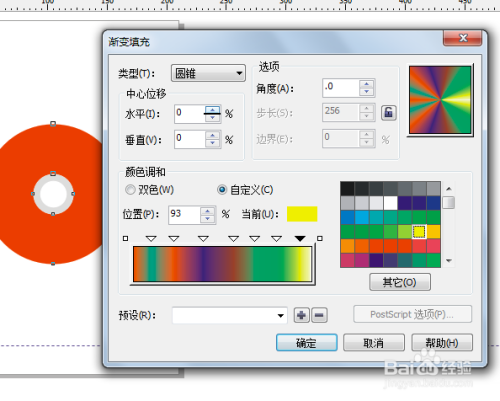Select the fourth hollow gradient marker triangle
Screen dimensions: 500x401
click(x=233, y=238)
